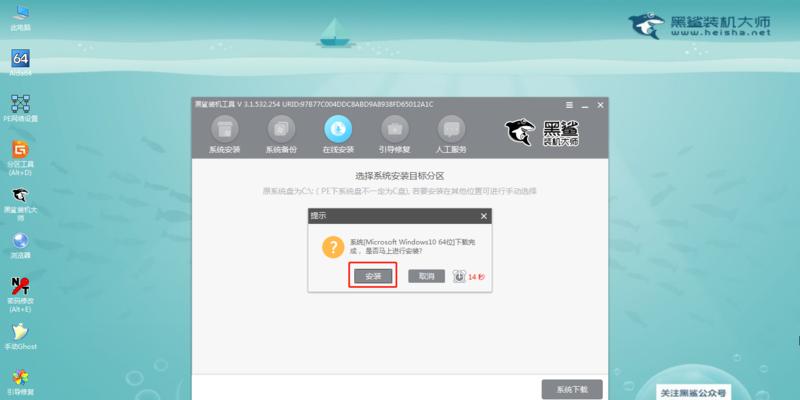The width and height of the screenshot is (800, 400).
Task: Open the 此电脑 desktop icon
Action: point(20,17)
